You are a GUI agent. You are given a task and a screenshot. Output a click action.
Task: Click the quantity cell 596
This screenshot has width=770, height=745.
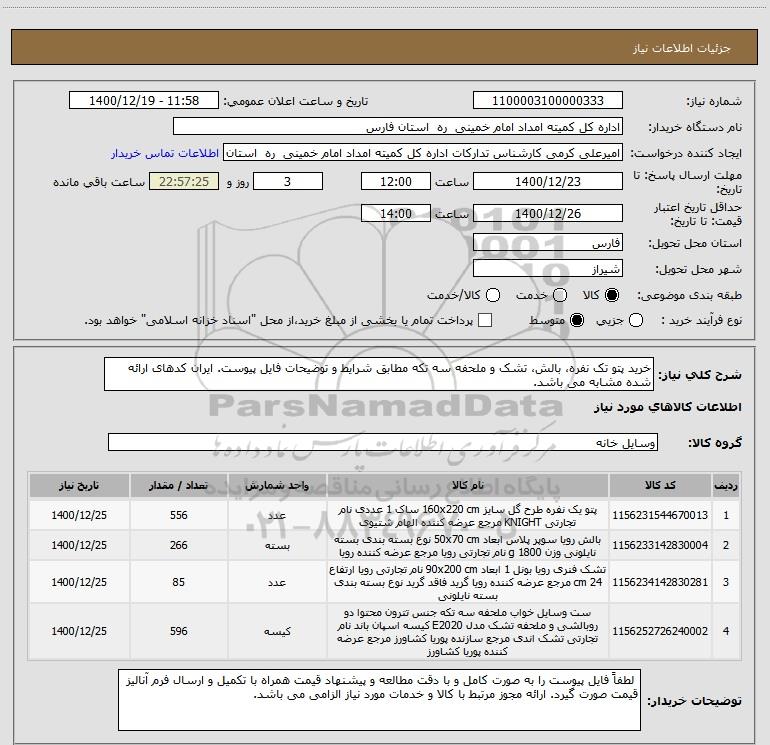(x=179, y=631)
